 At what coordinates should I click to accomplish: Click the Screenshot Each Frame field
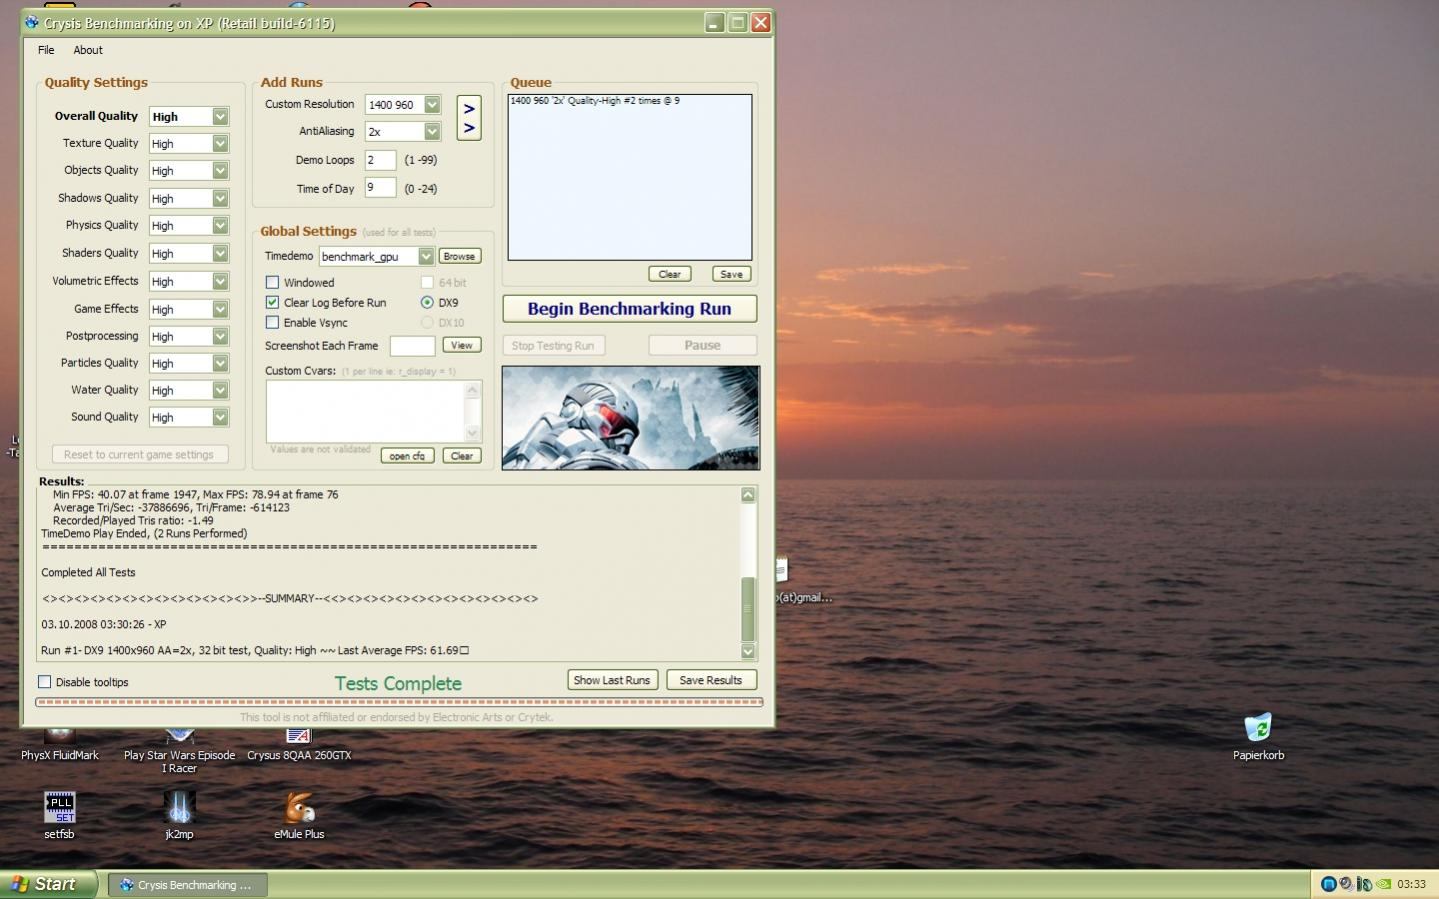click(412, 346)
